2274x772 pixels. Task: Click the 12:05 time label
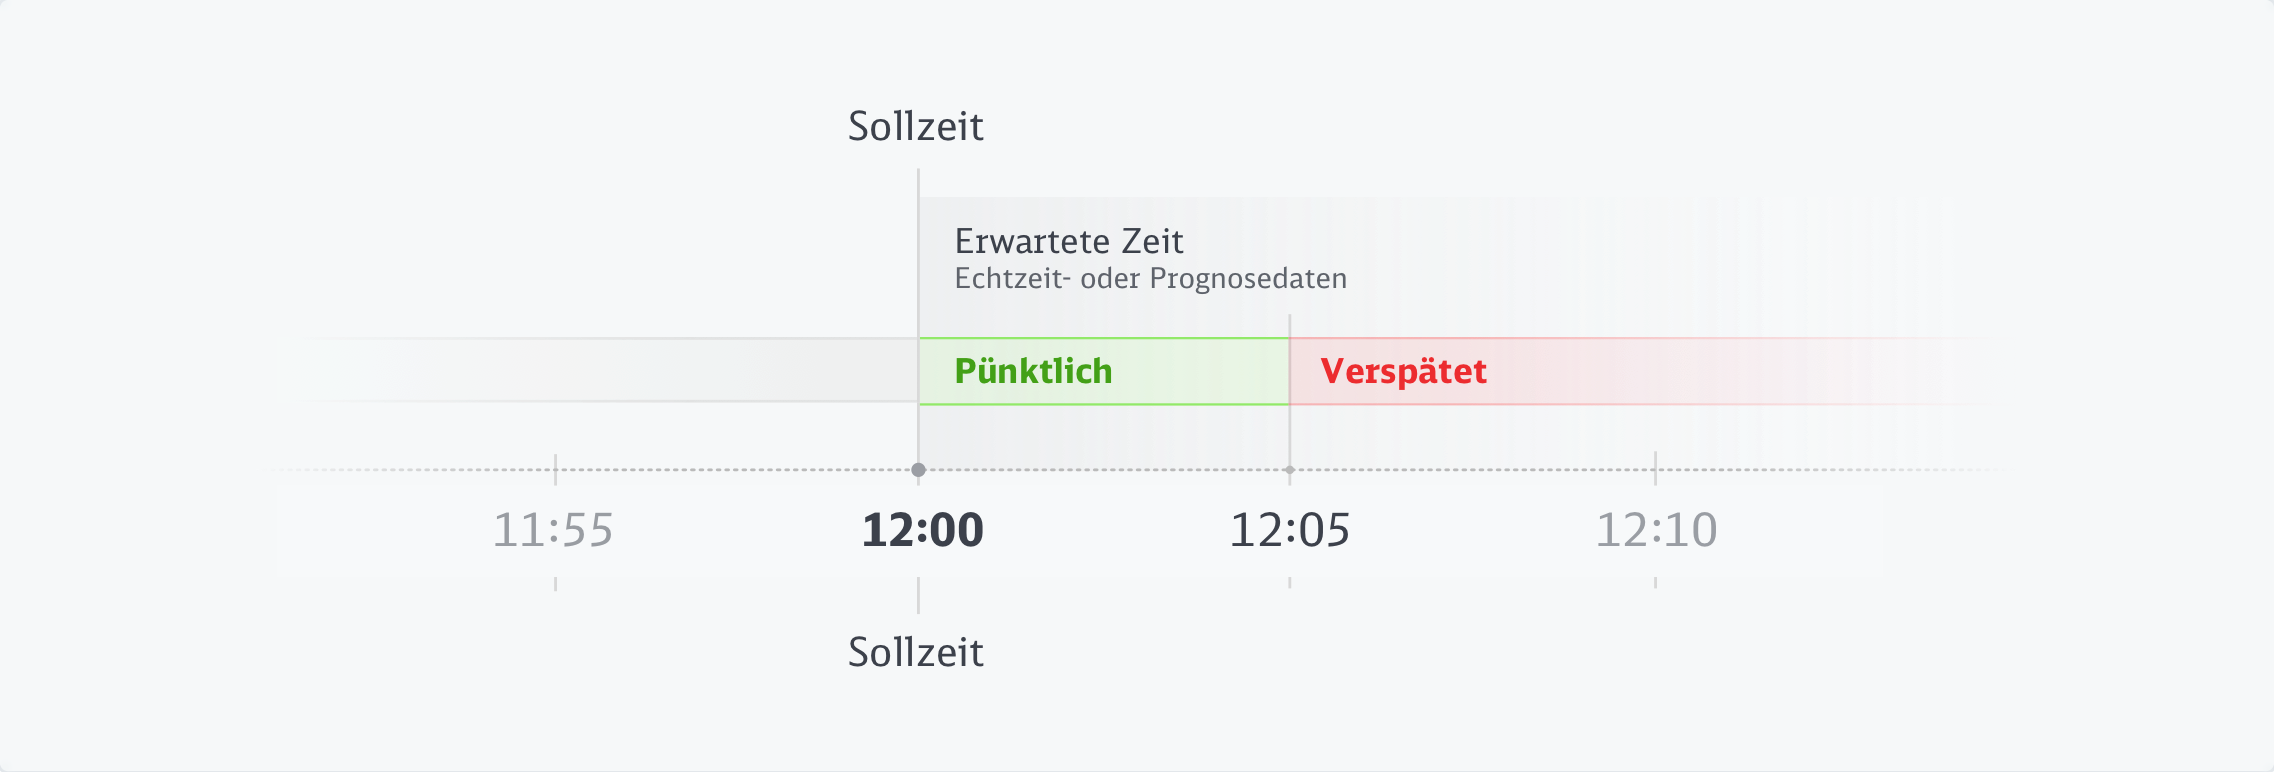tap(1290, 530)
